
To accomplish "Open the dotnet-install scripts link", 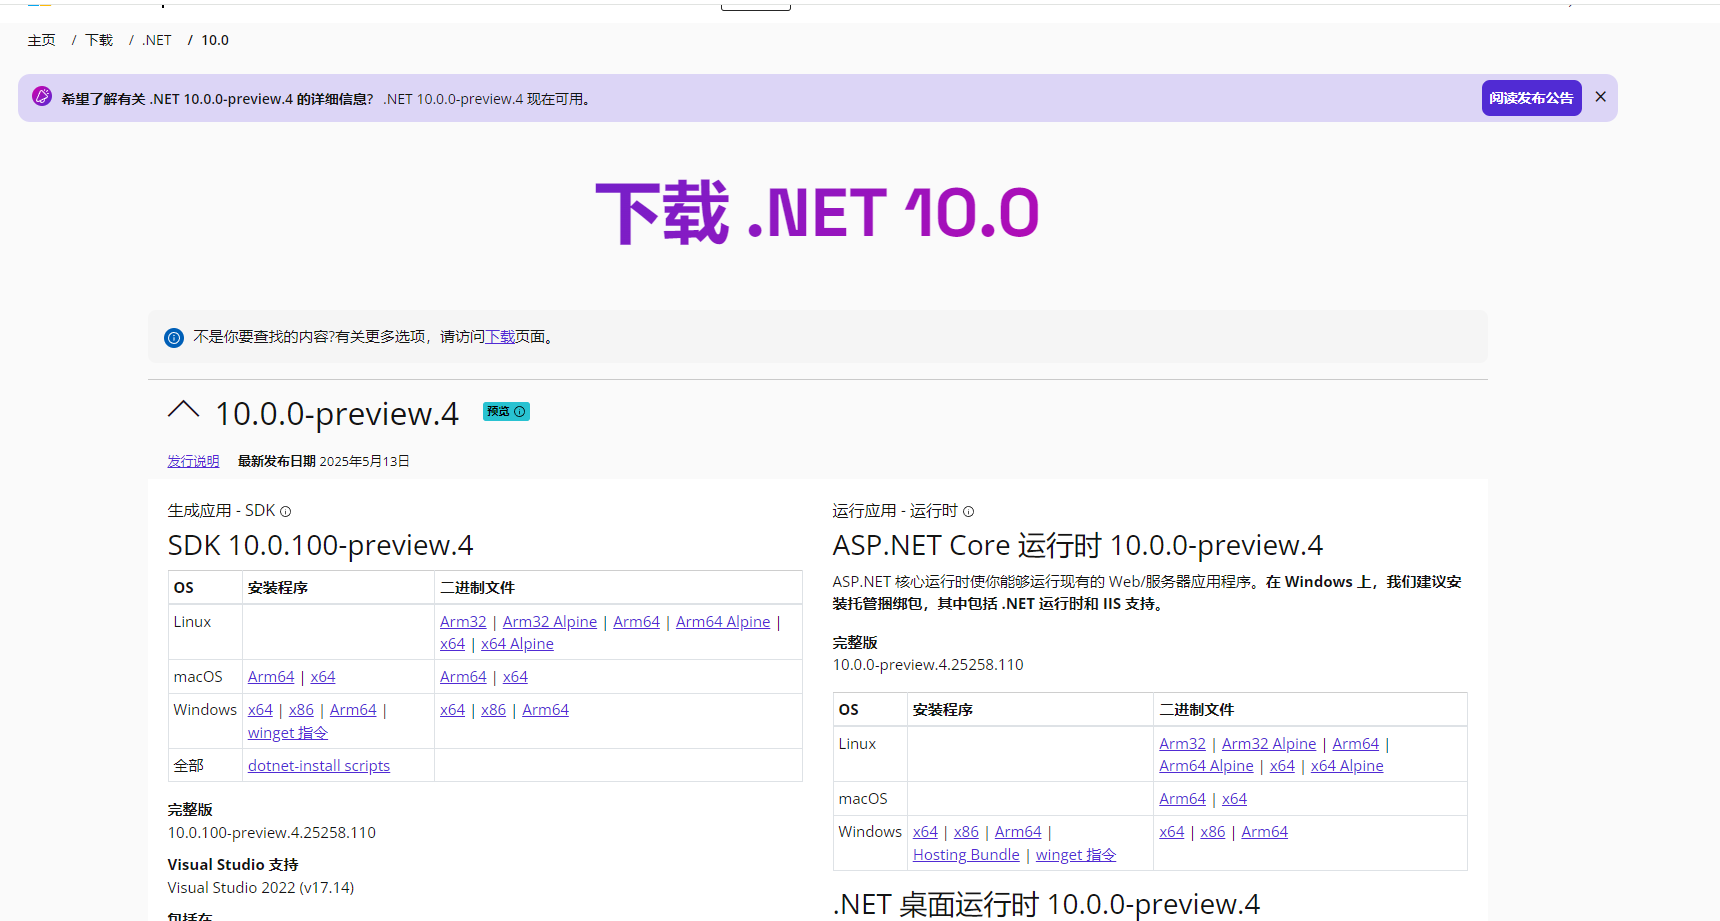I will [x=319, y=766].
